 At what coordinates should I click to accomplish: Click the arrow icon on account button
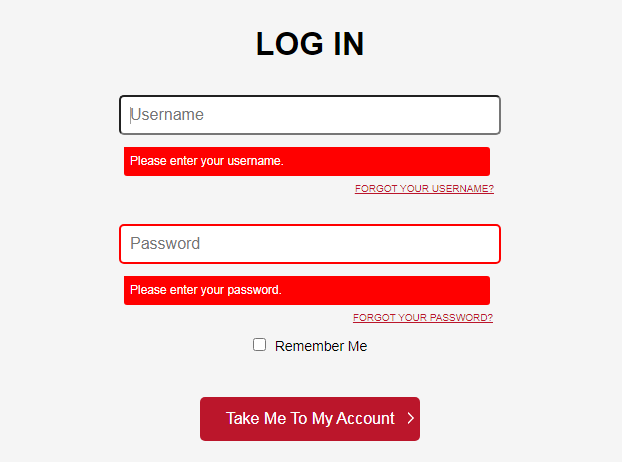411,419
